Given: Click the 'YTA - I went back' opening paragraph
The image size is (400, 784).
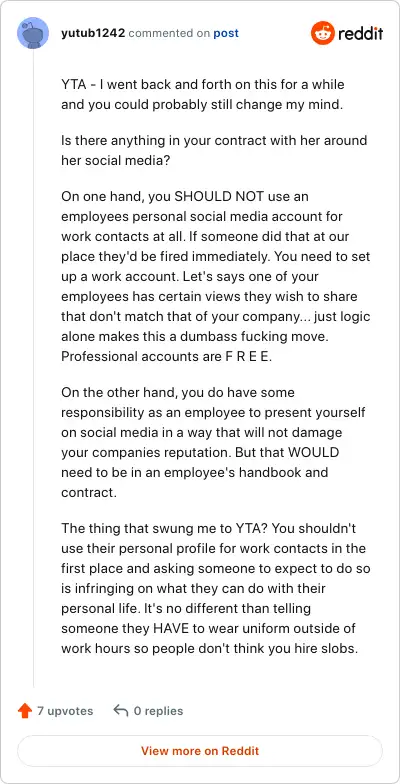Looking at the screenshot, I should (x=202, y=94).
